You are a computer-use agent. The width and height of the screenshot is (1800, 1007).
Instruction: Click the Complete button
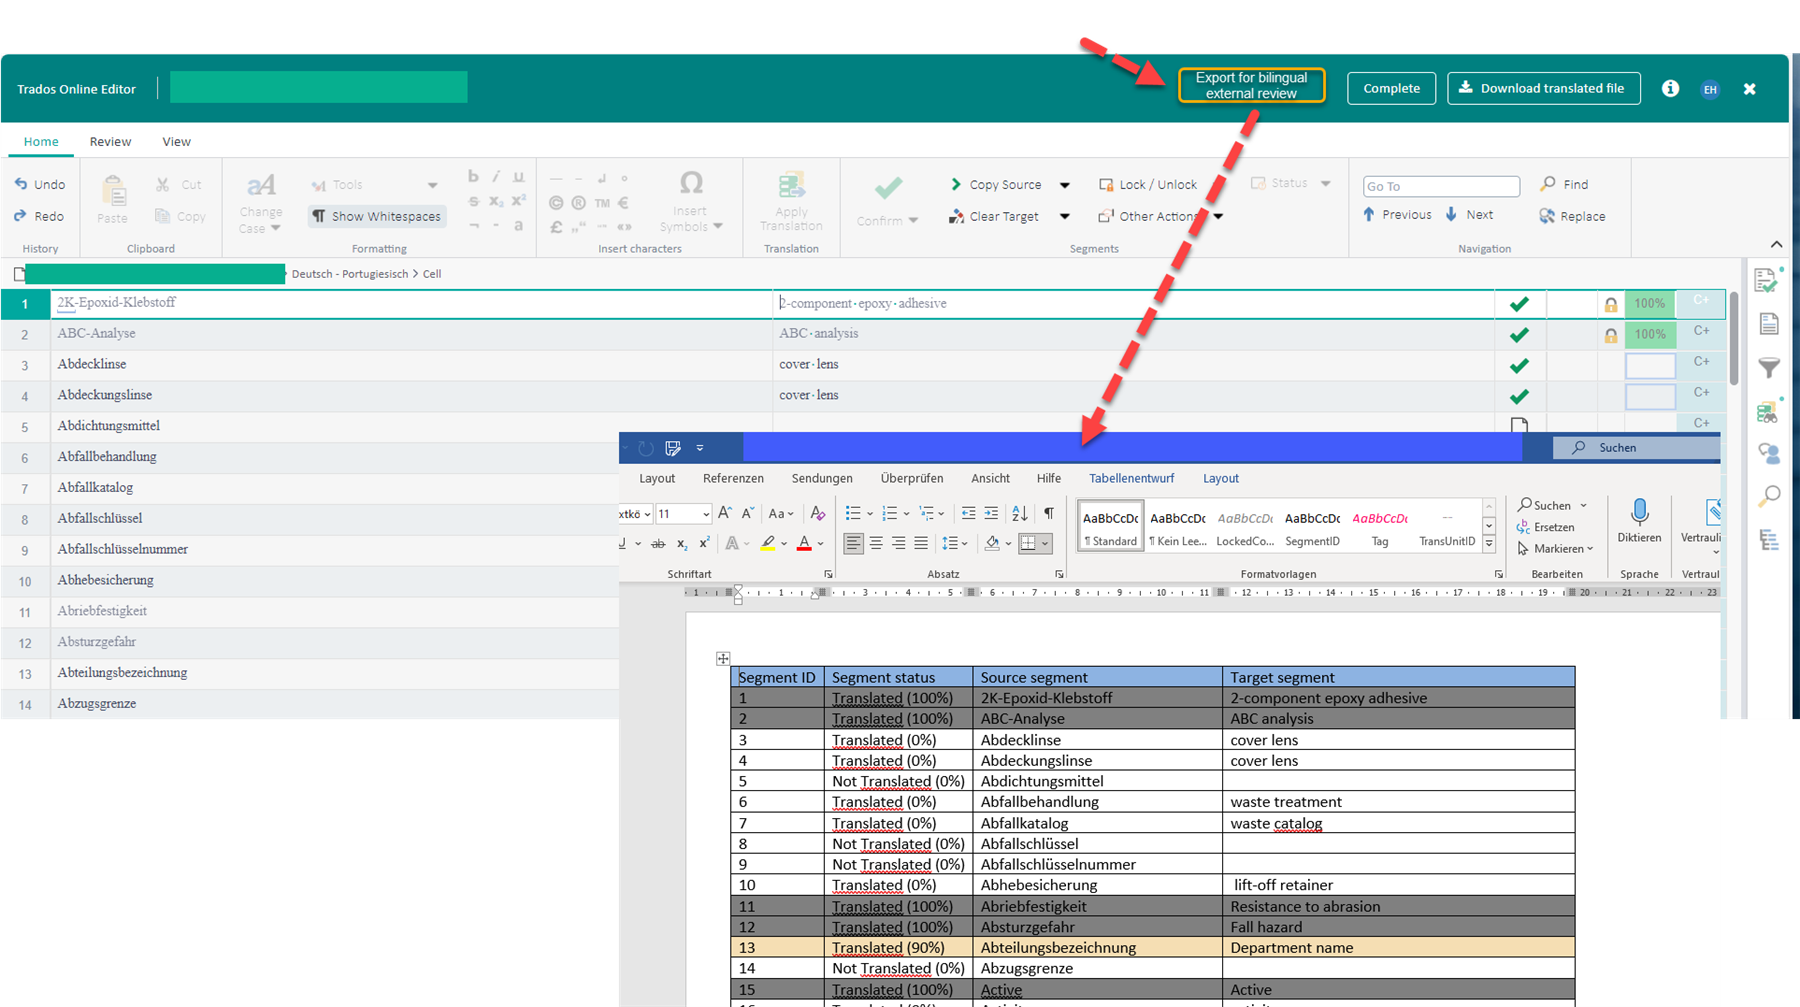[x=1390, y=88]
